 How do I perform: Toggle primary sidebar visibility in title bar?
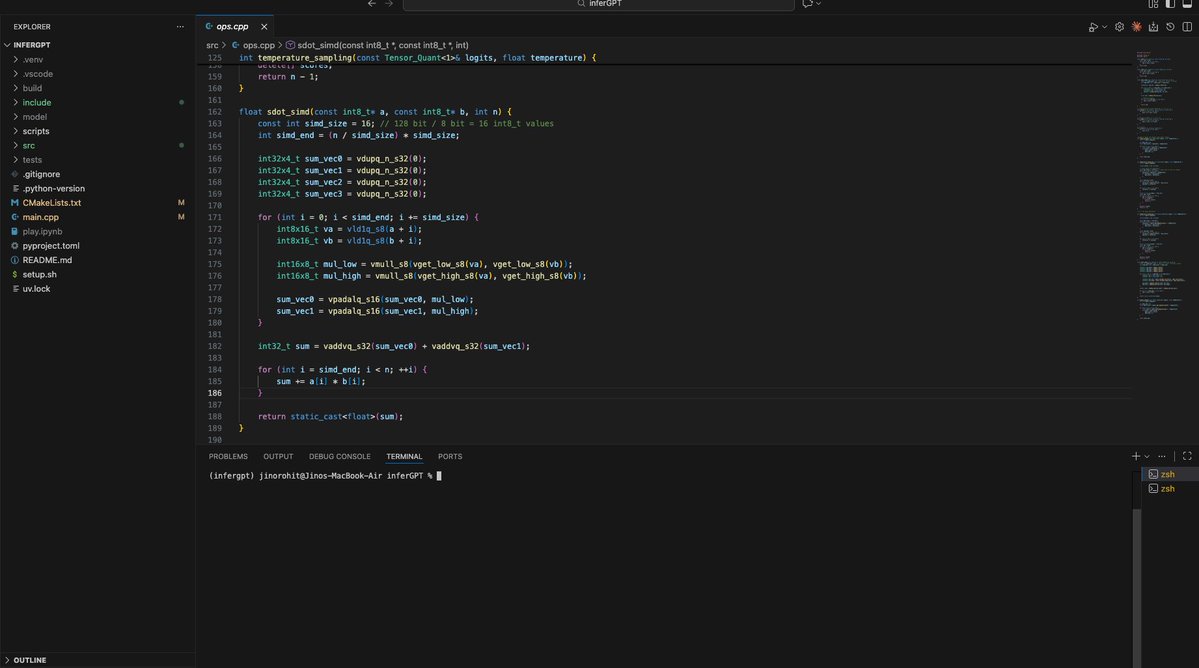1170,4
